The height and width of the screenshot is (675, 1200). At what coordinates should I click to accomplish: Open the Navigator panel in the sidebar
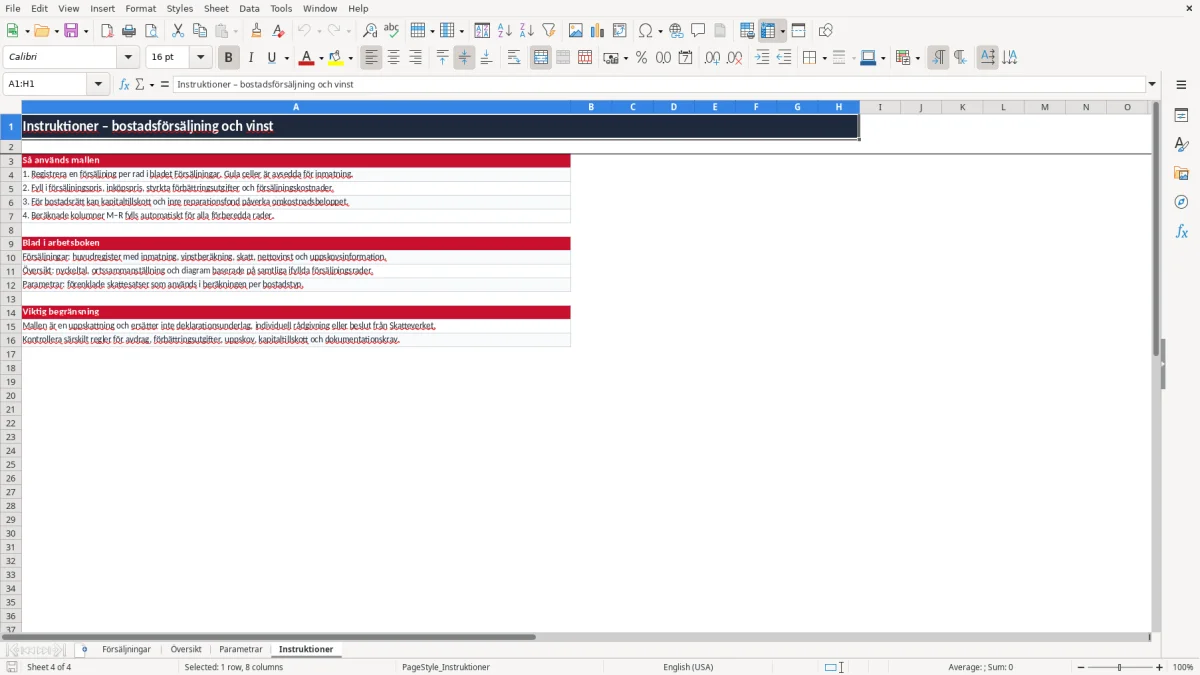[x=1181, y=202]
